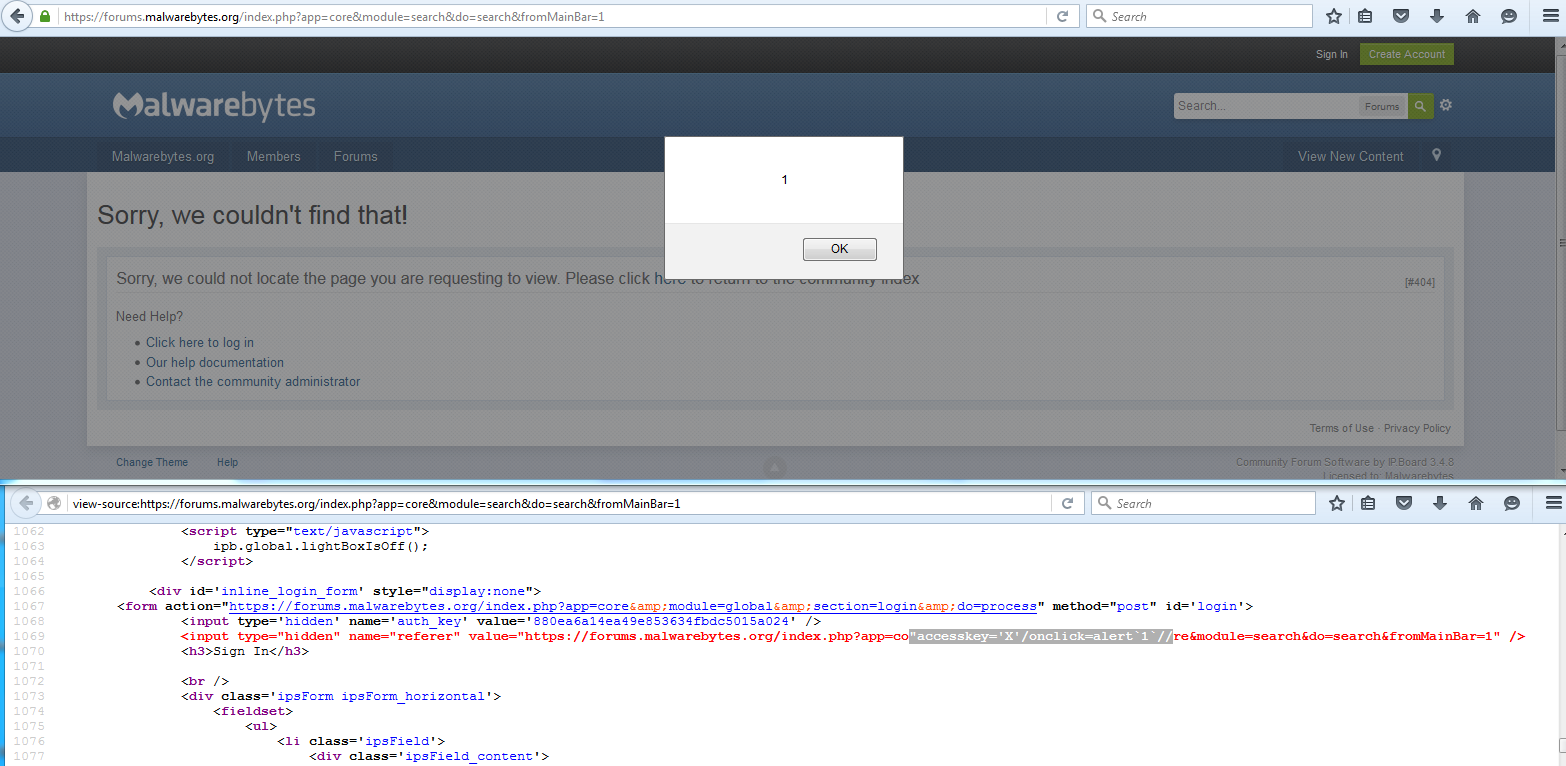Open Terms of Use link

(1342, 428)
